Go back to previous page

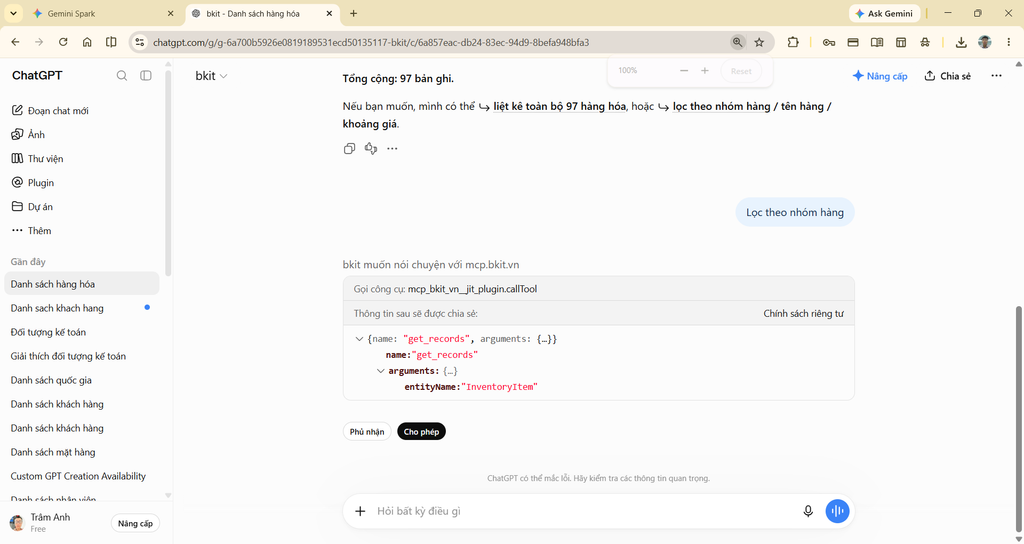[x=15, y=42]
